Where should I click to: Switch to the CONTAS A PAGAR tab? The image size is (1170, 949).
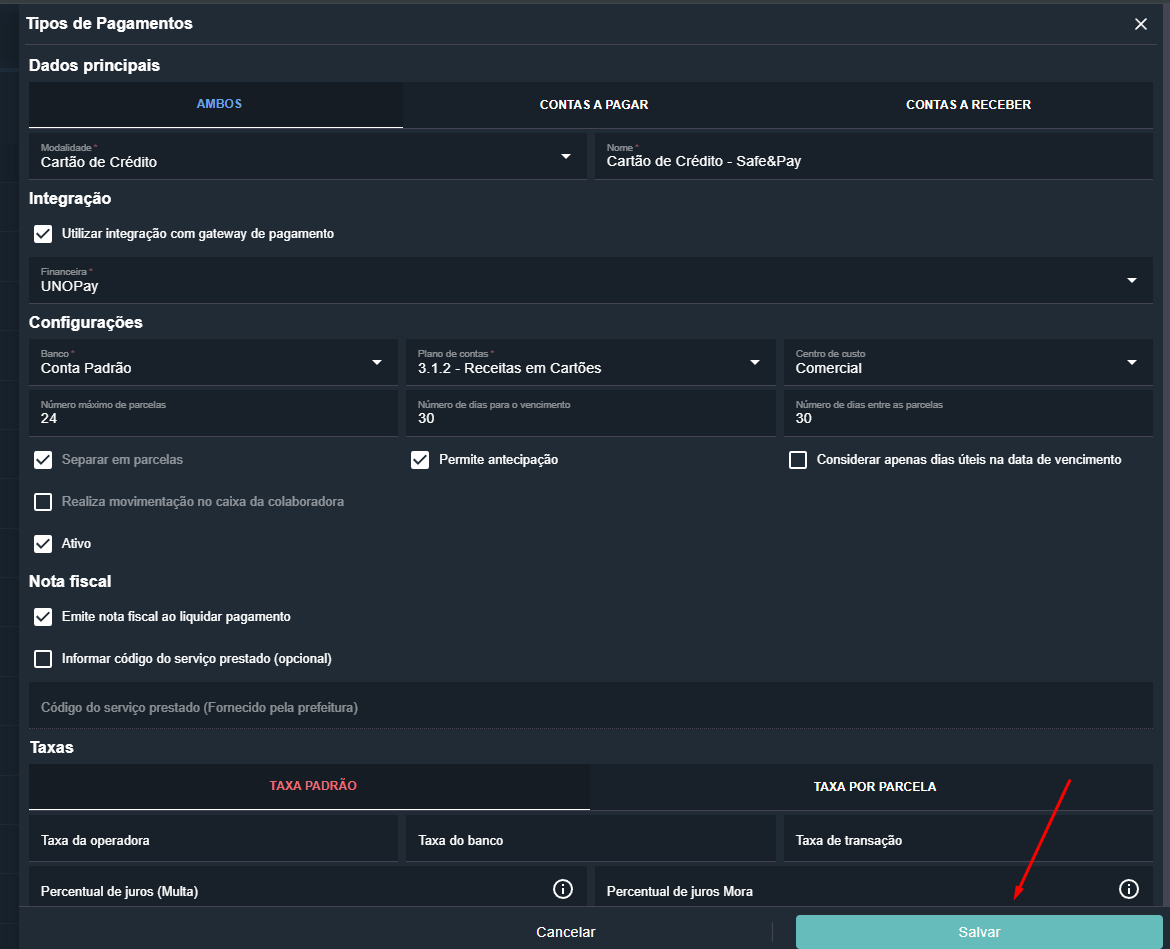click(x=594, y=104)
